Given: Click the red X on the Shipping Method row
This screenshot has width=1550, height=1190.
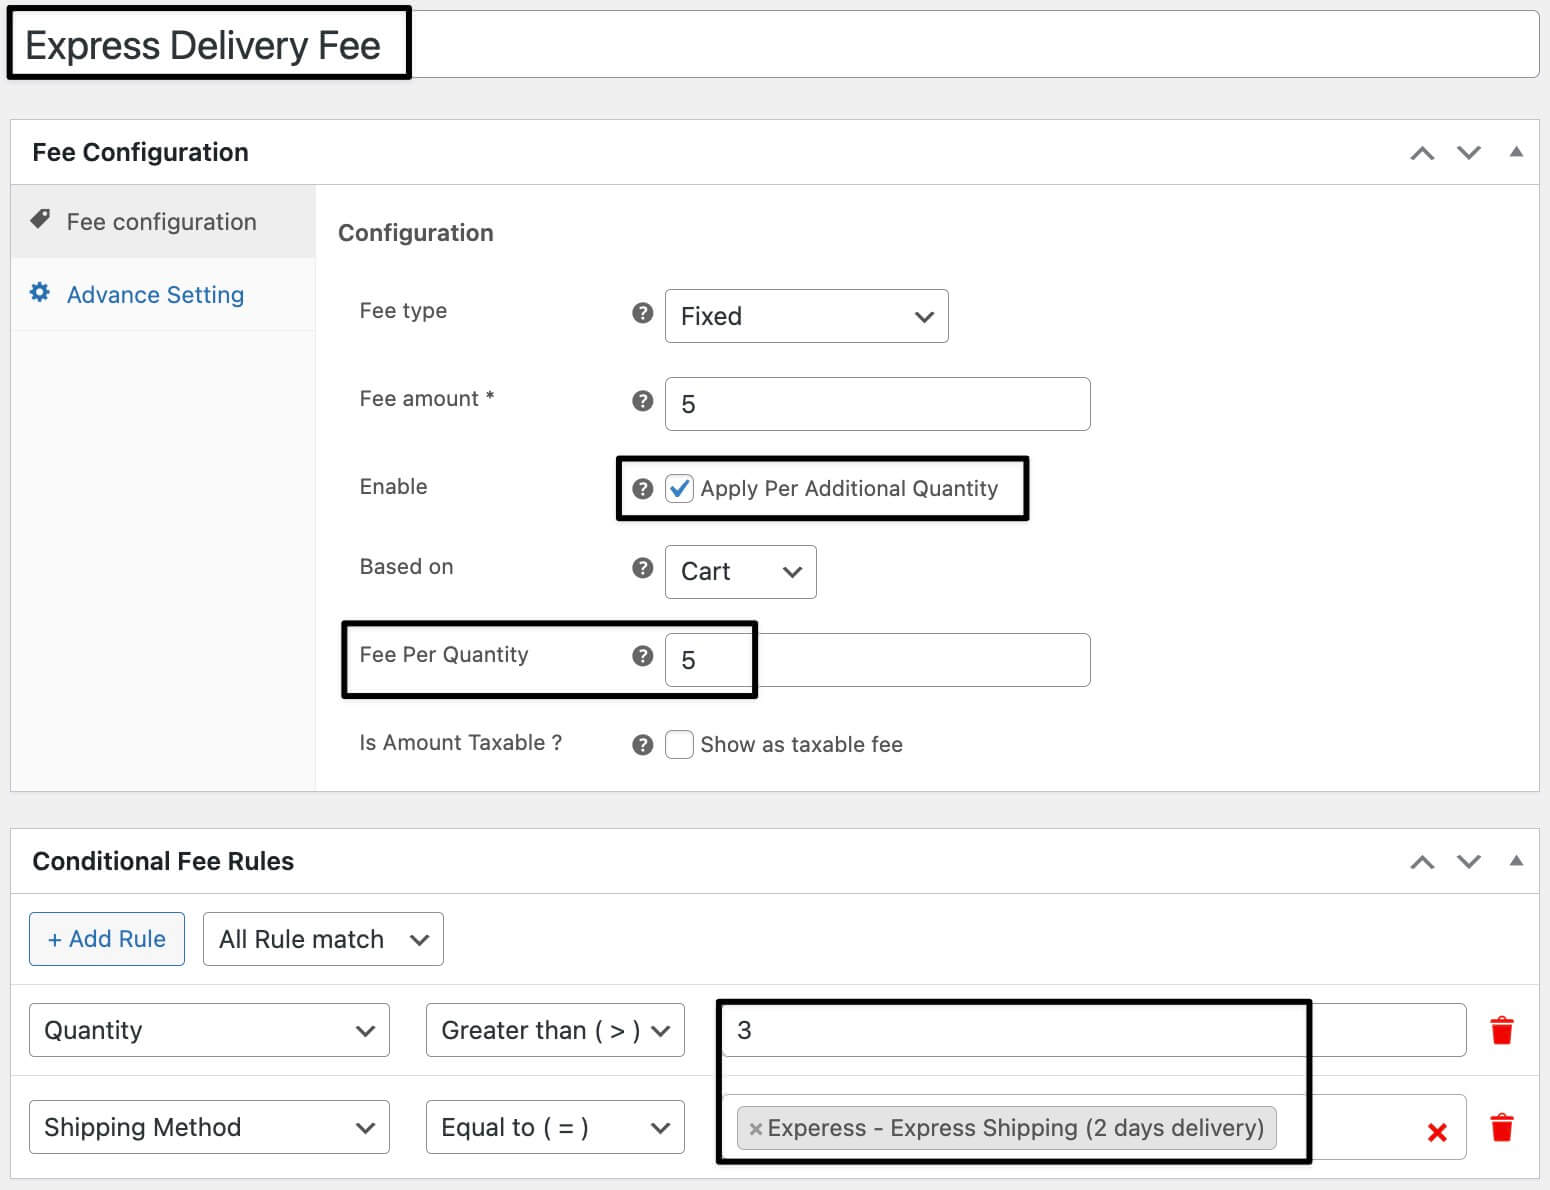Looking at the screenshot, I should tap(1437, 1132).
